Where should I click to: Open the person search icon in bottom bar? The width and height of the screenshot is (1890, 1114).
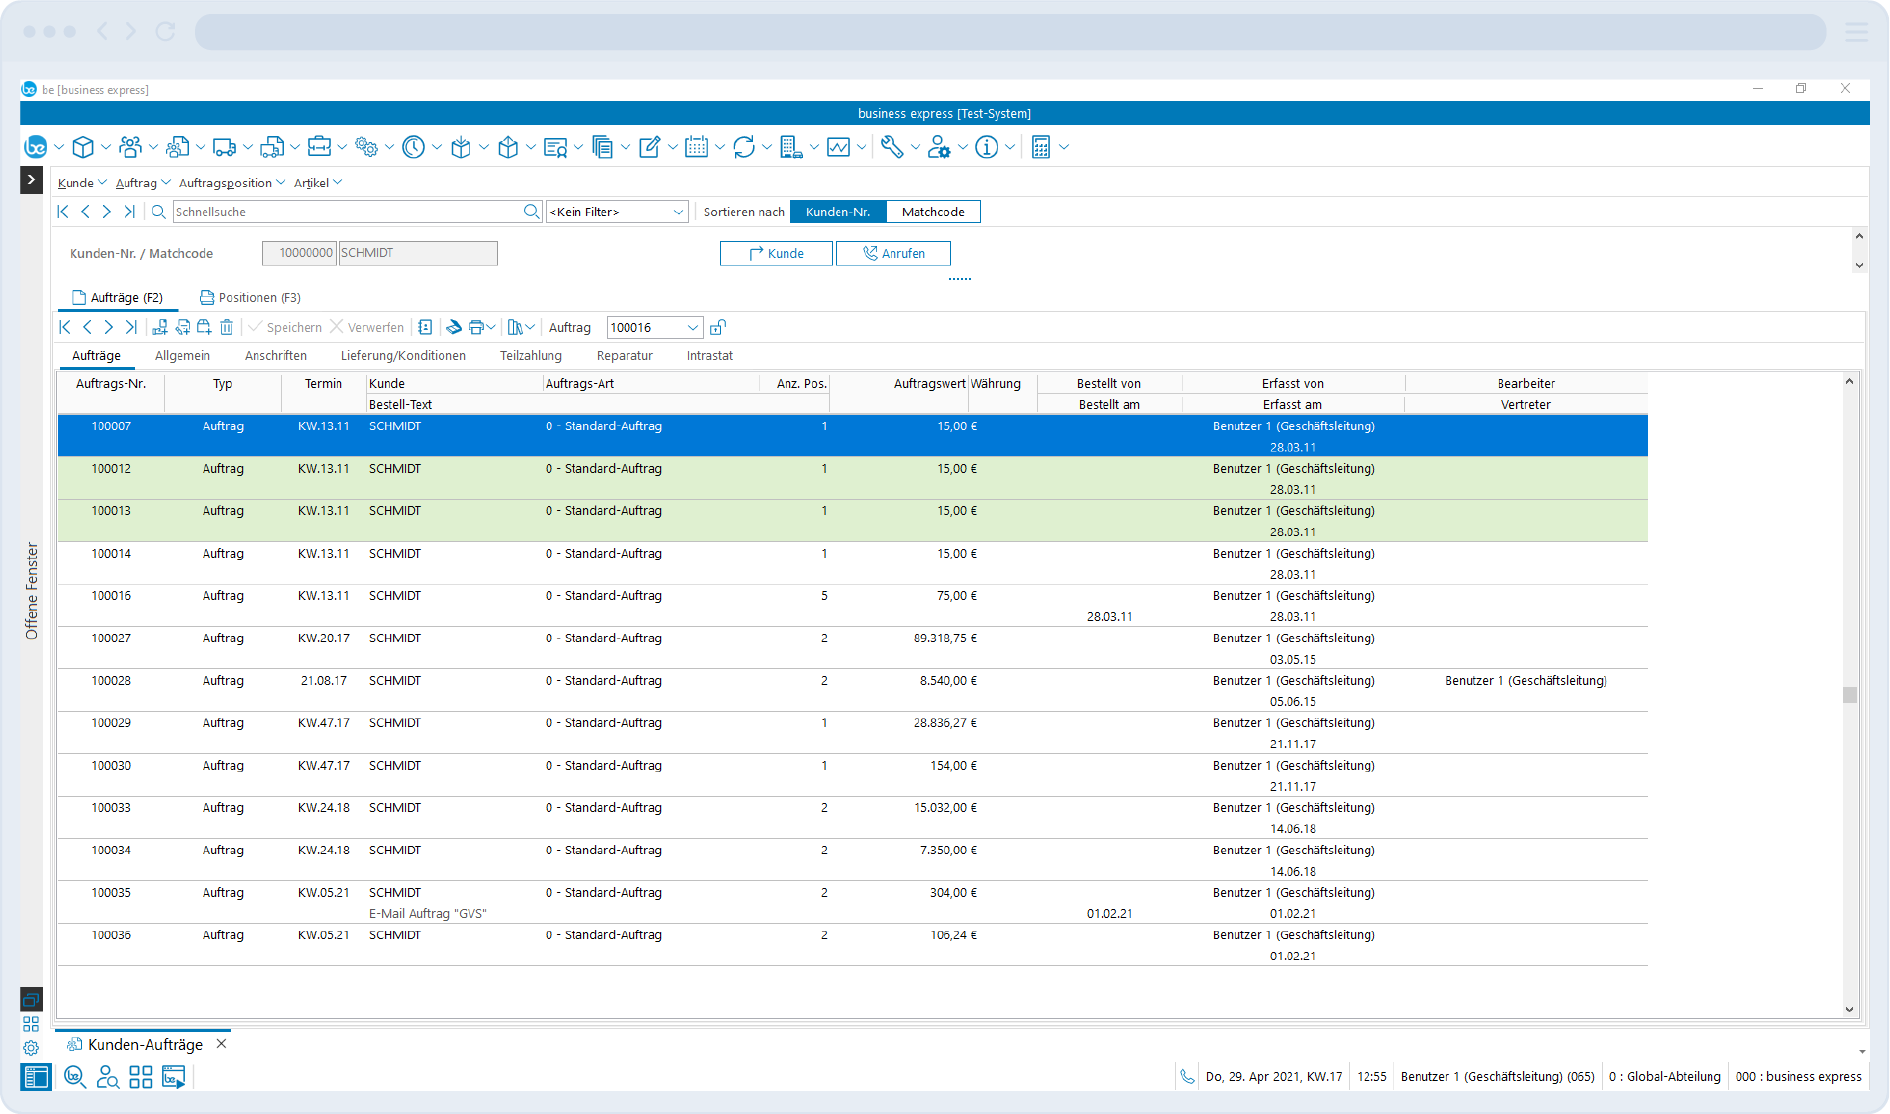click(x=107, y=1077)
